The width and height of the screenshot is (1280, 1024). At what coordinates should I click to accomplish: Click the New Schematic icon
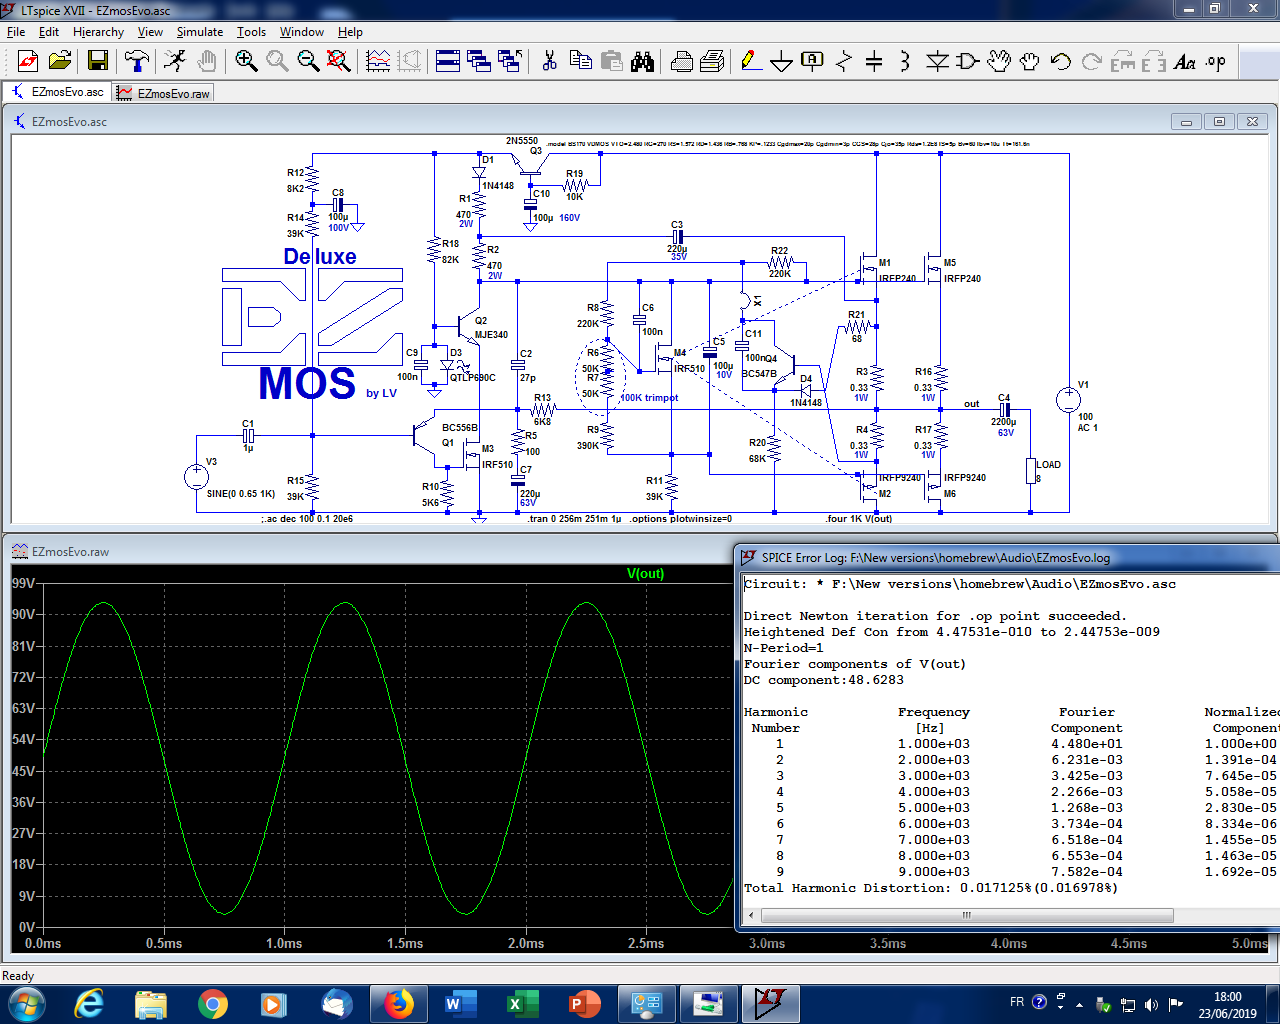click(x=28, y=61)
